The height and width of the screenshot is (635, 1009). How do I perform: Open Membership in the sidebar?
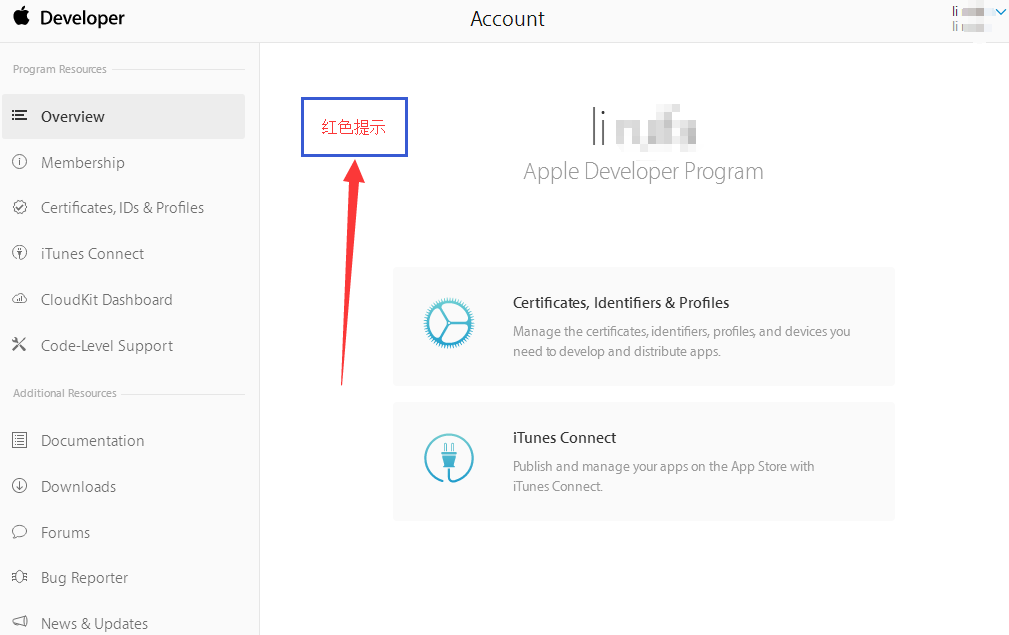point(83,163)
